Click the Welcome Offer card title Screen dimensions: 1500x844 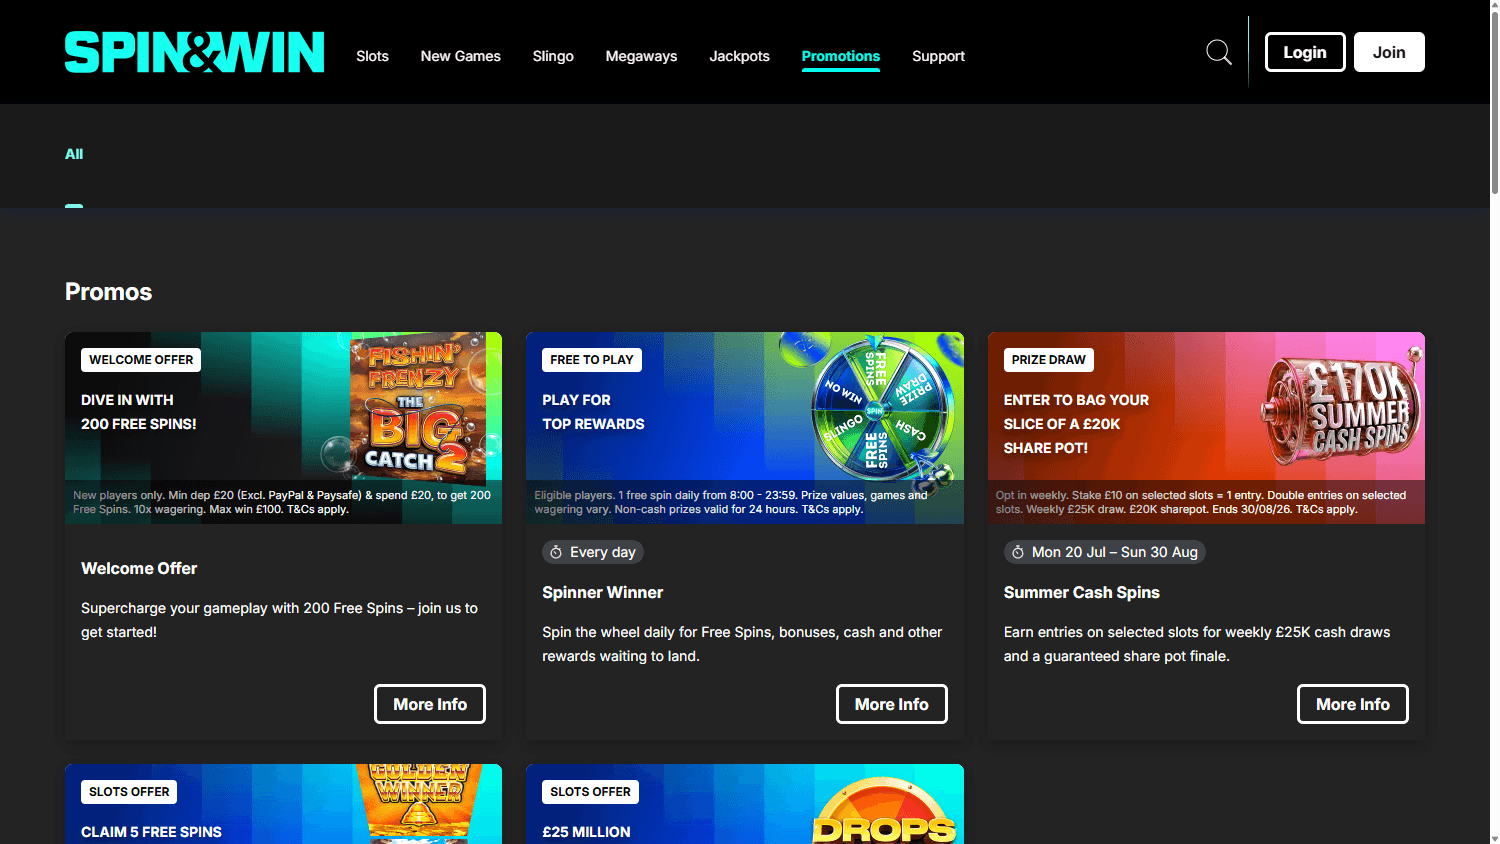[x=139, y=568]
